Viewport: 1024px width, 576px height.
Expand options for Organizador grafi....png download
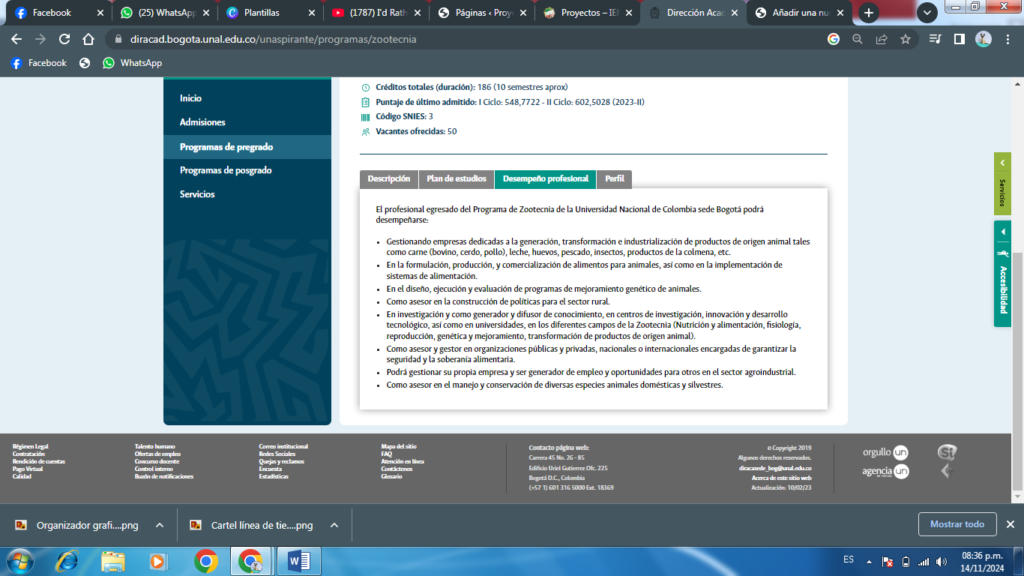159,524
